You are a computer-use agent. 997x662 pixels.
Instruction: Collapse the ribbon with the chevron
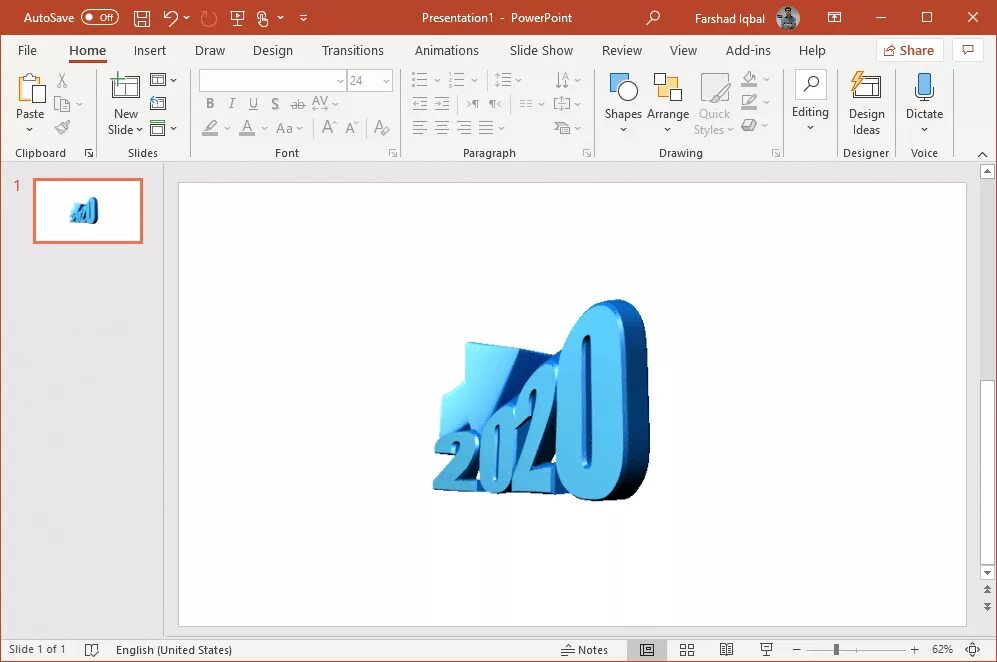(982, 154)
